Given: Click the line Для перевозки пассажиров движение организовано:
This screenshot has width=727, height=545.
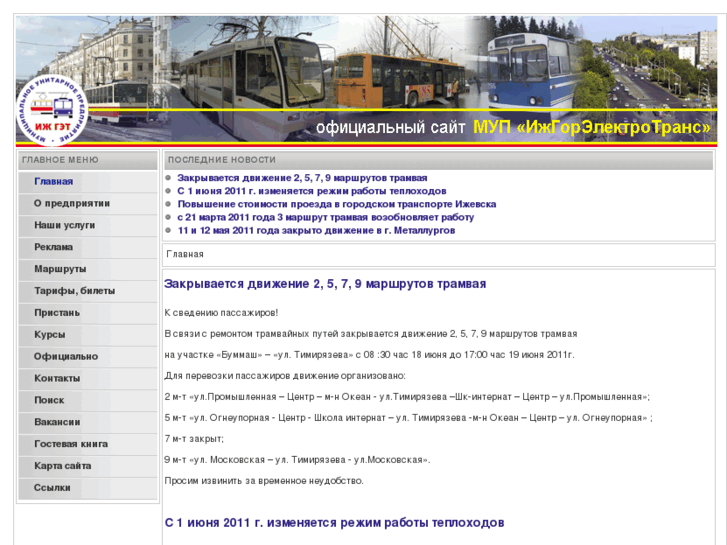Looking at the screenshot, I should pos(285,376).
